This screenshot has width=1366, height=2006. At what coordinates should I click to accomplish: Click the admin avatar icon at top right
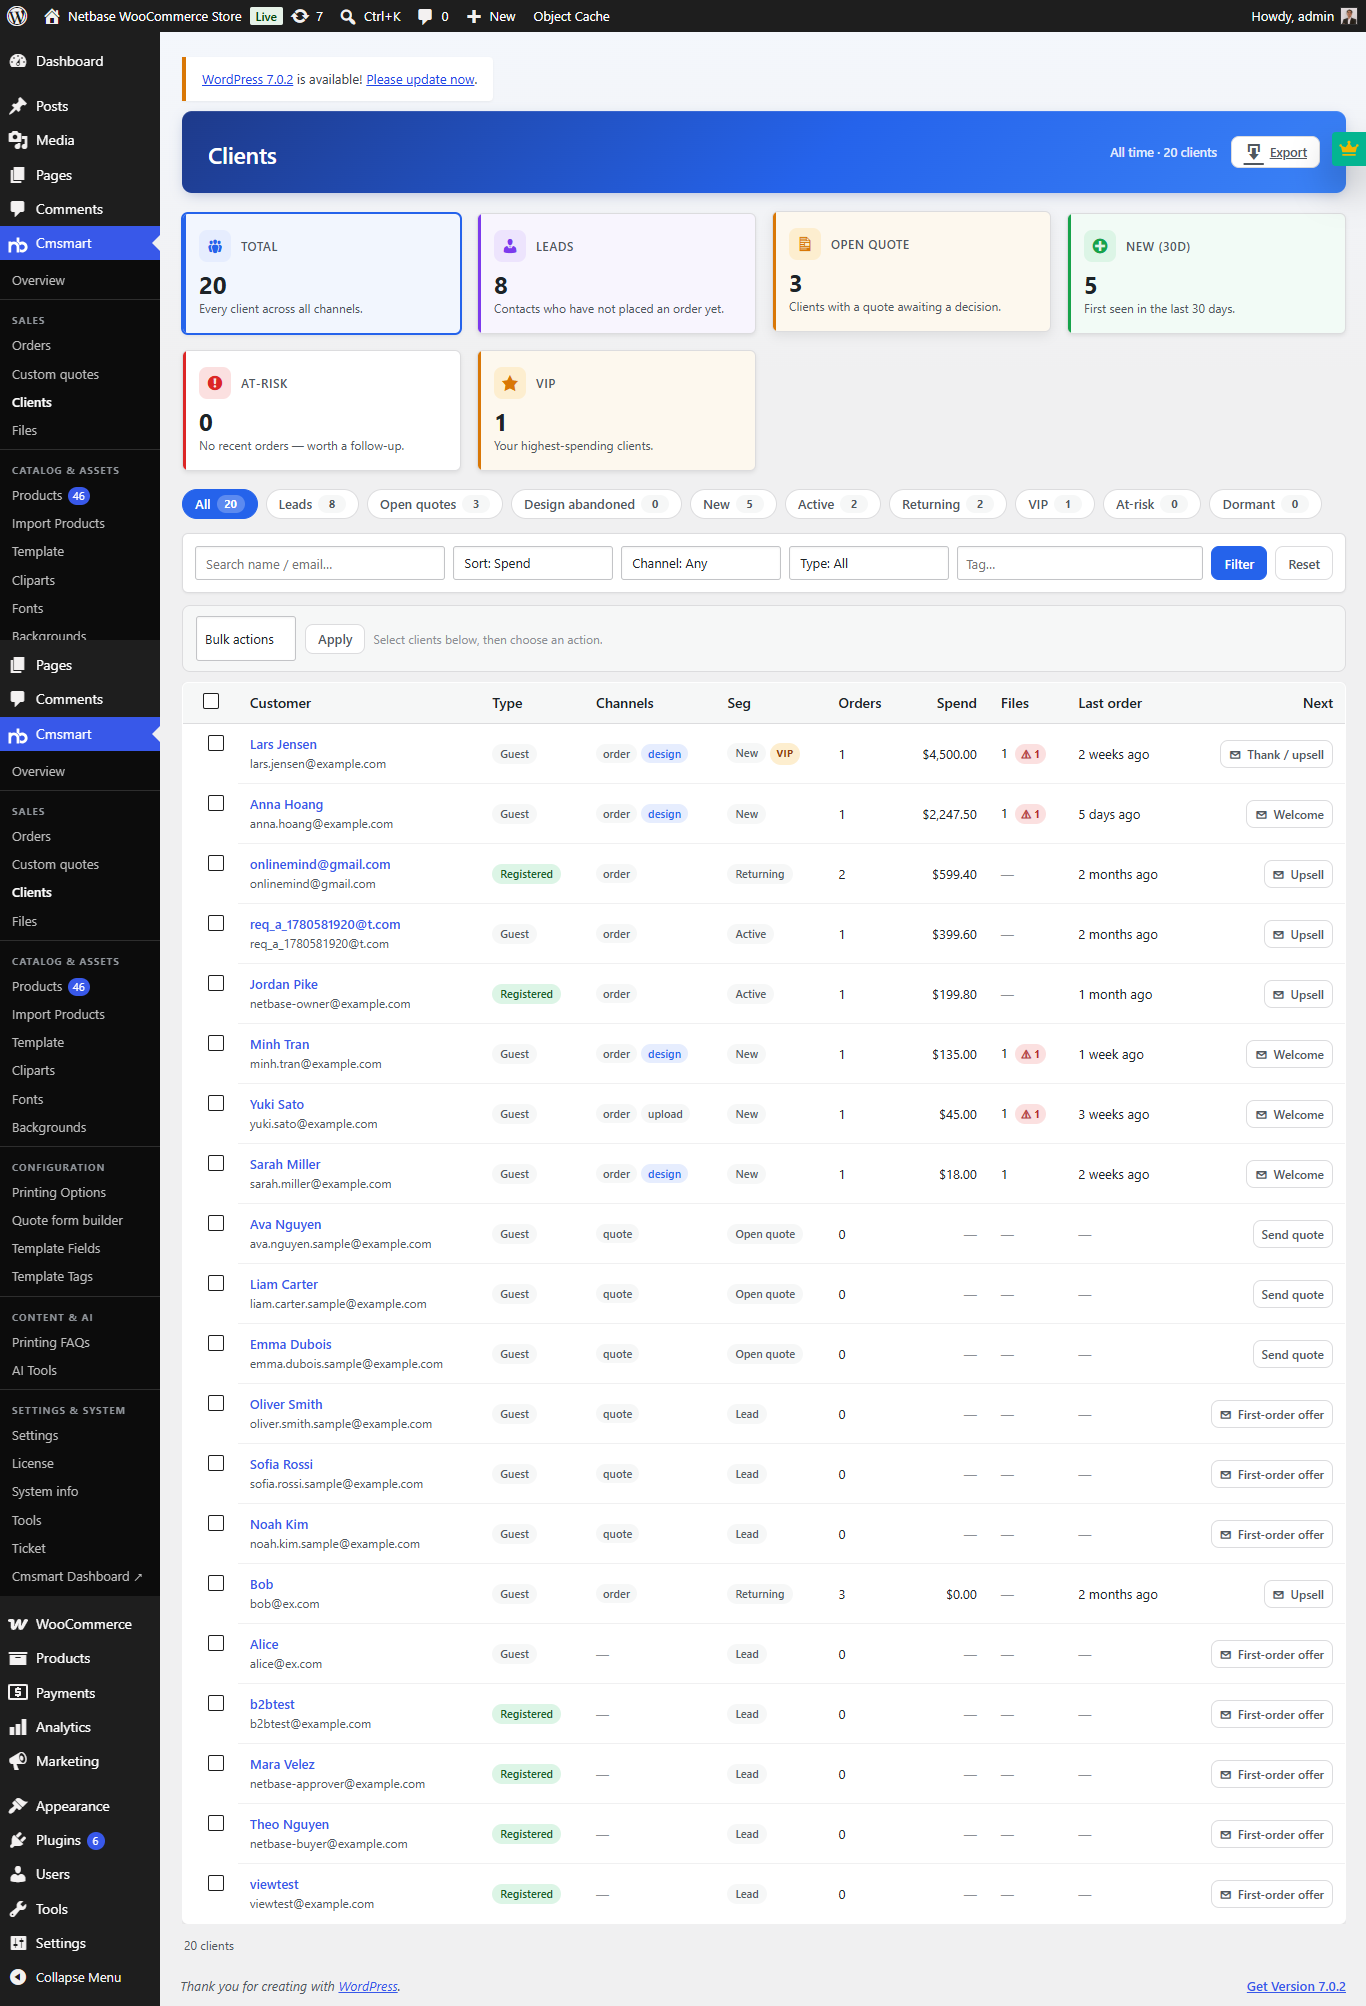1349,16
